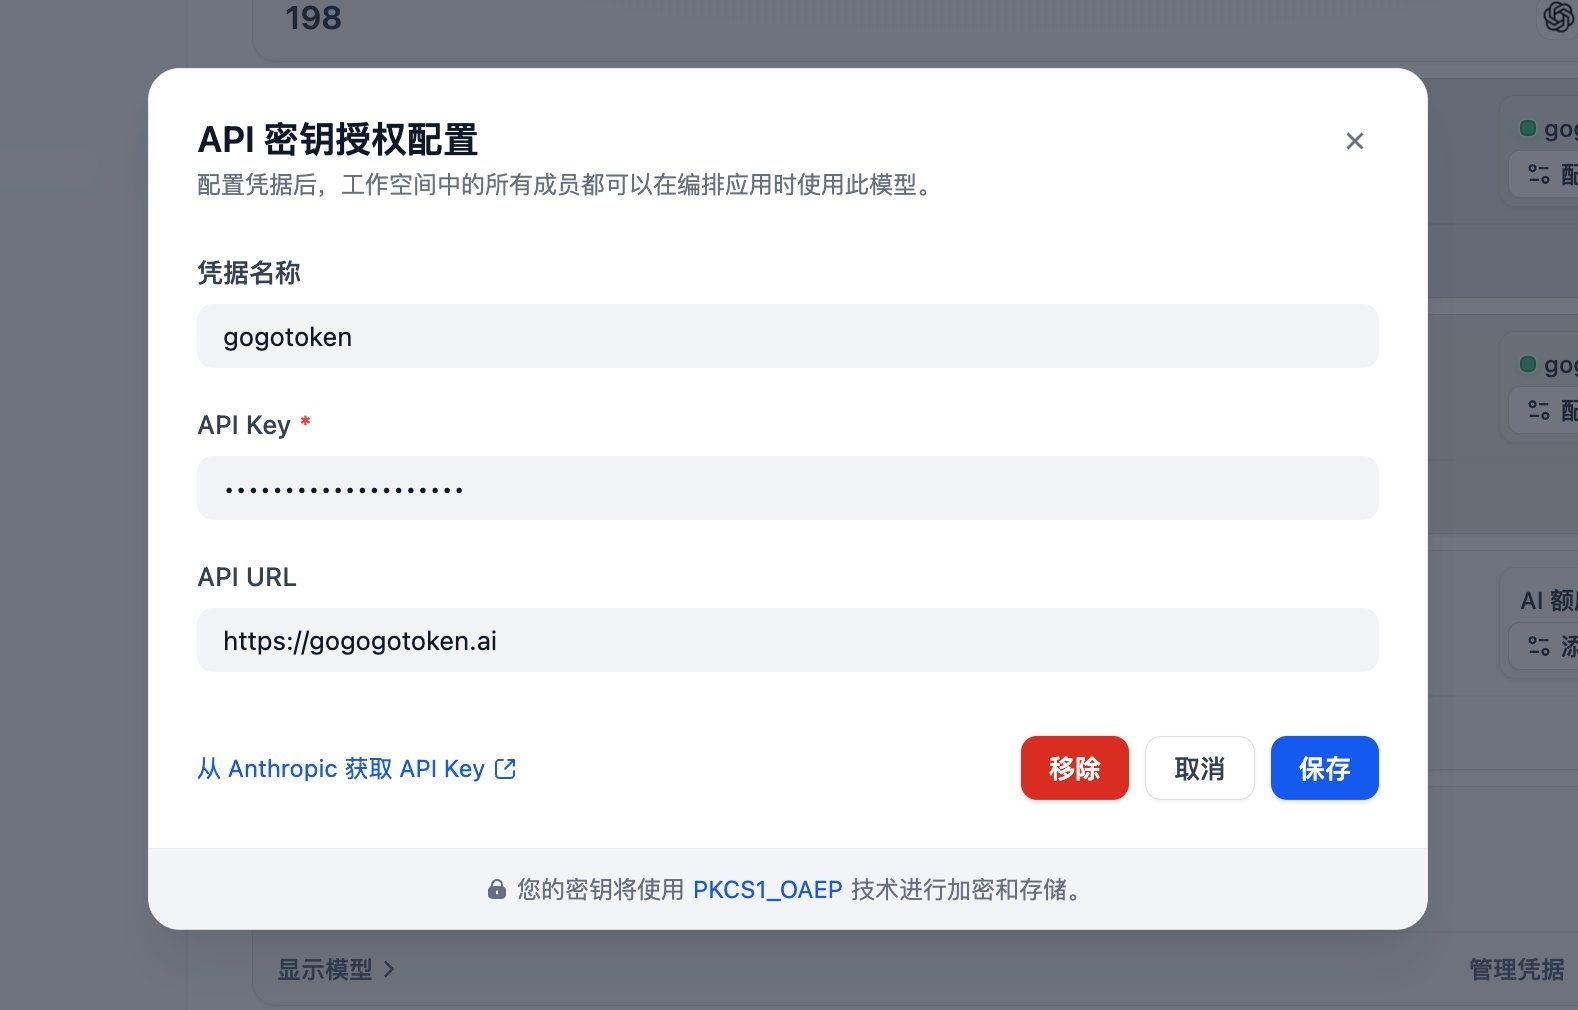Image resolution: width=1578 pixels, height=1010 pixels.
Task: Save credentials with the blue 保存 button
Action: click(1324, 768)
